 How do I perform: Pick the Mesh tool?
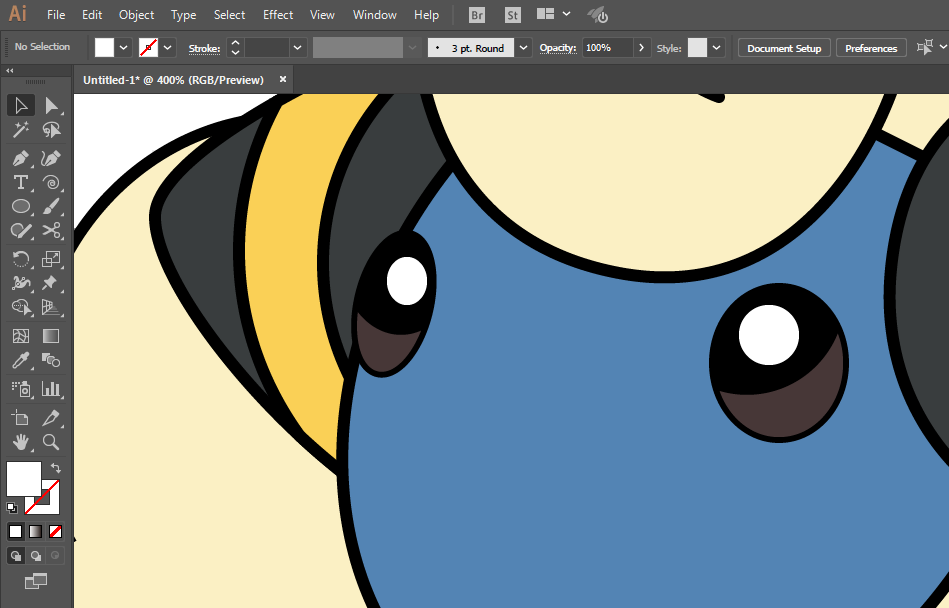coord(21,336)
